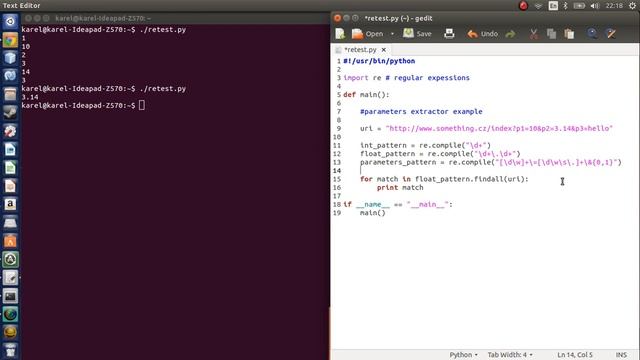
Task: Open the Software Updater launcher icon
Action: click(x=10, y=259)
